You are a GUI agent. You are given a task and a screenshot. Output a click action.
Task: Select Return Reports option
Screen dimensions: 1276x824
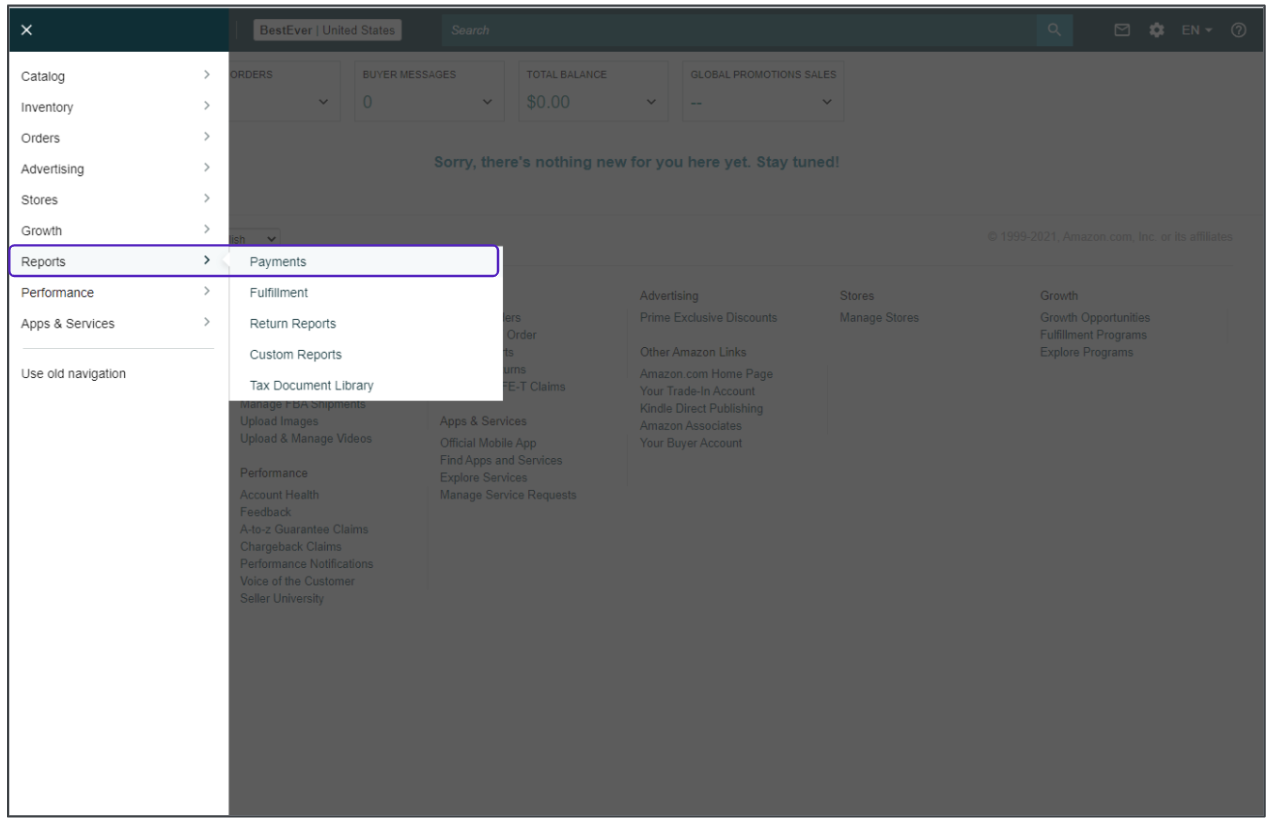pos(292,324)
